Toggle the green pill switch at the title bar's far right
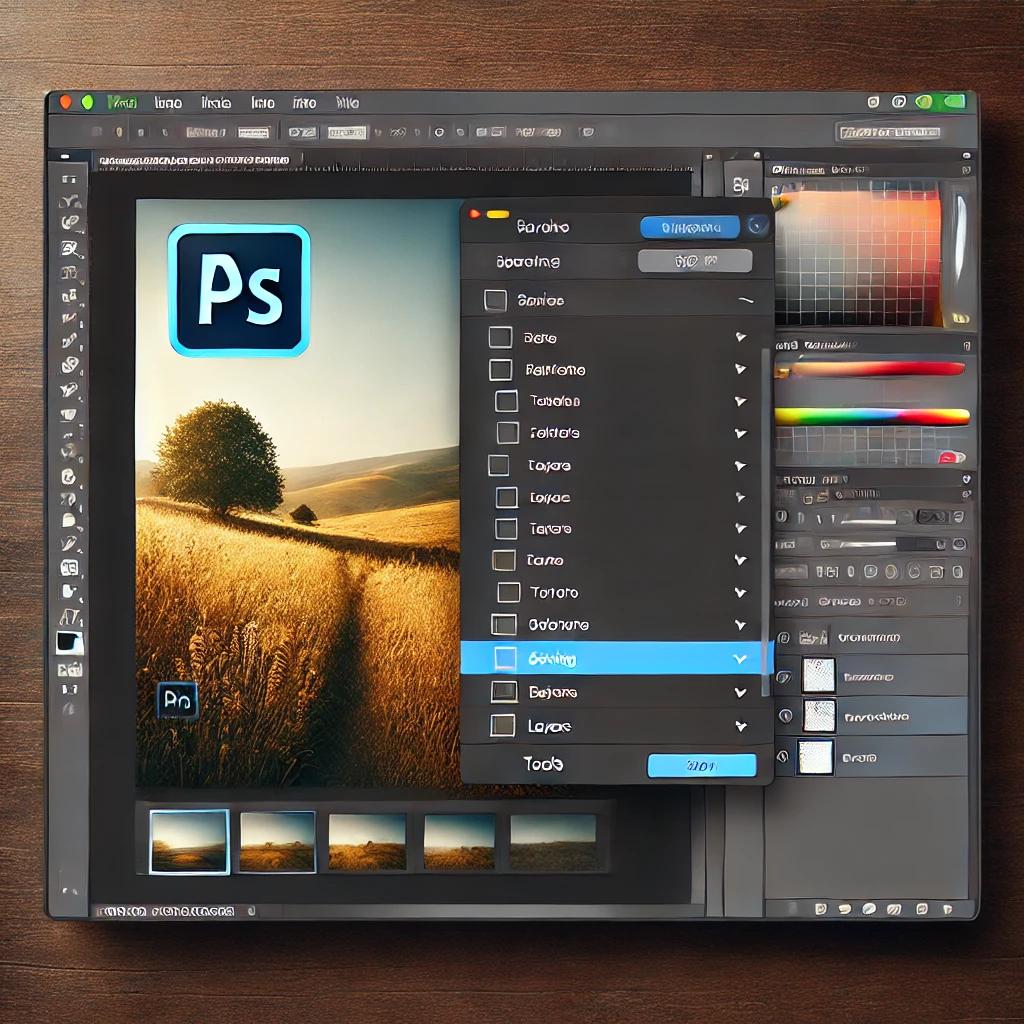 tap(953, 101)
